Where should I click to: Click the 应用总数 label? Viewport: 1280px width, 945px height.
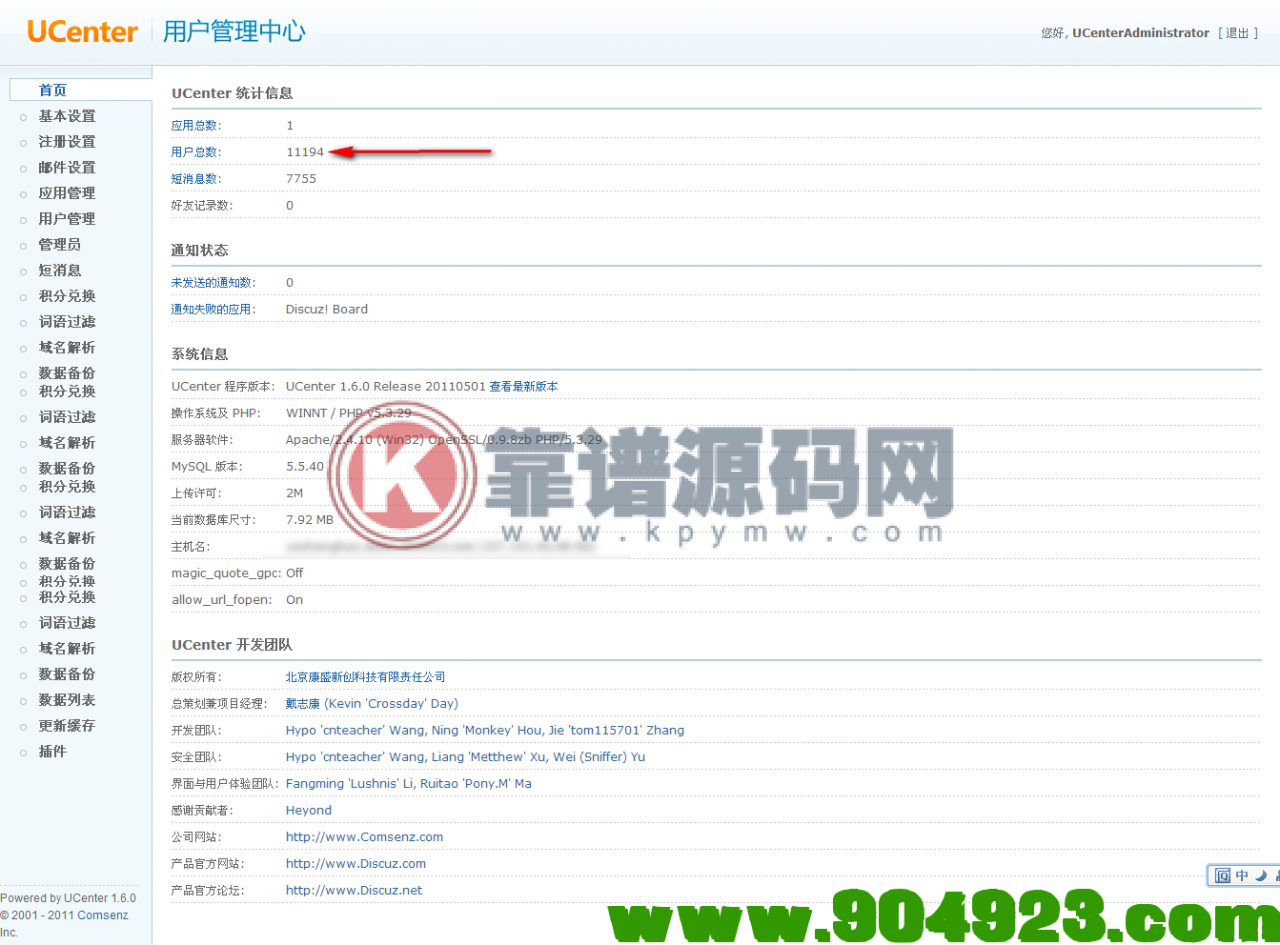[196, 125]
